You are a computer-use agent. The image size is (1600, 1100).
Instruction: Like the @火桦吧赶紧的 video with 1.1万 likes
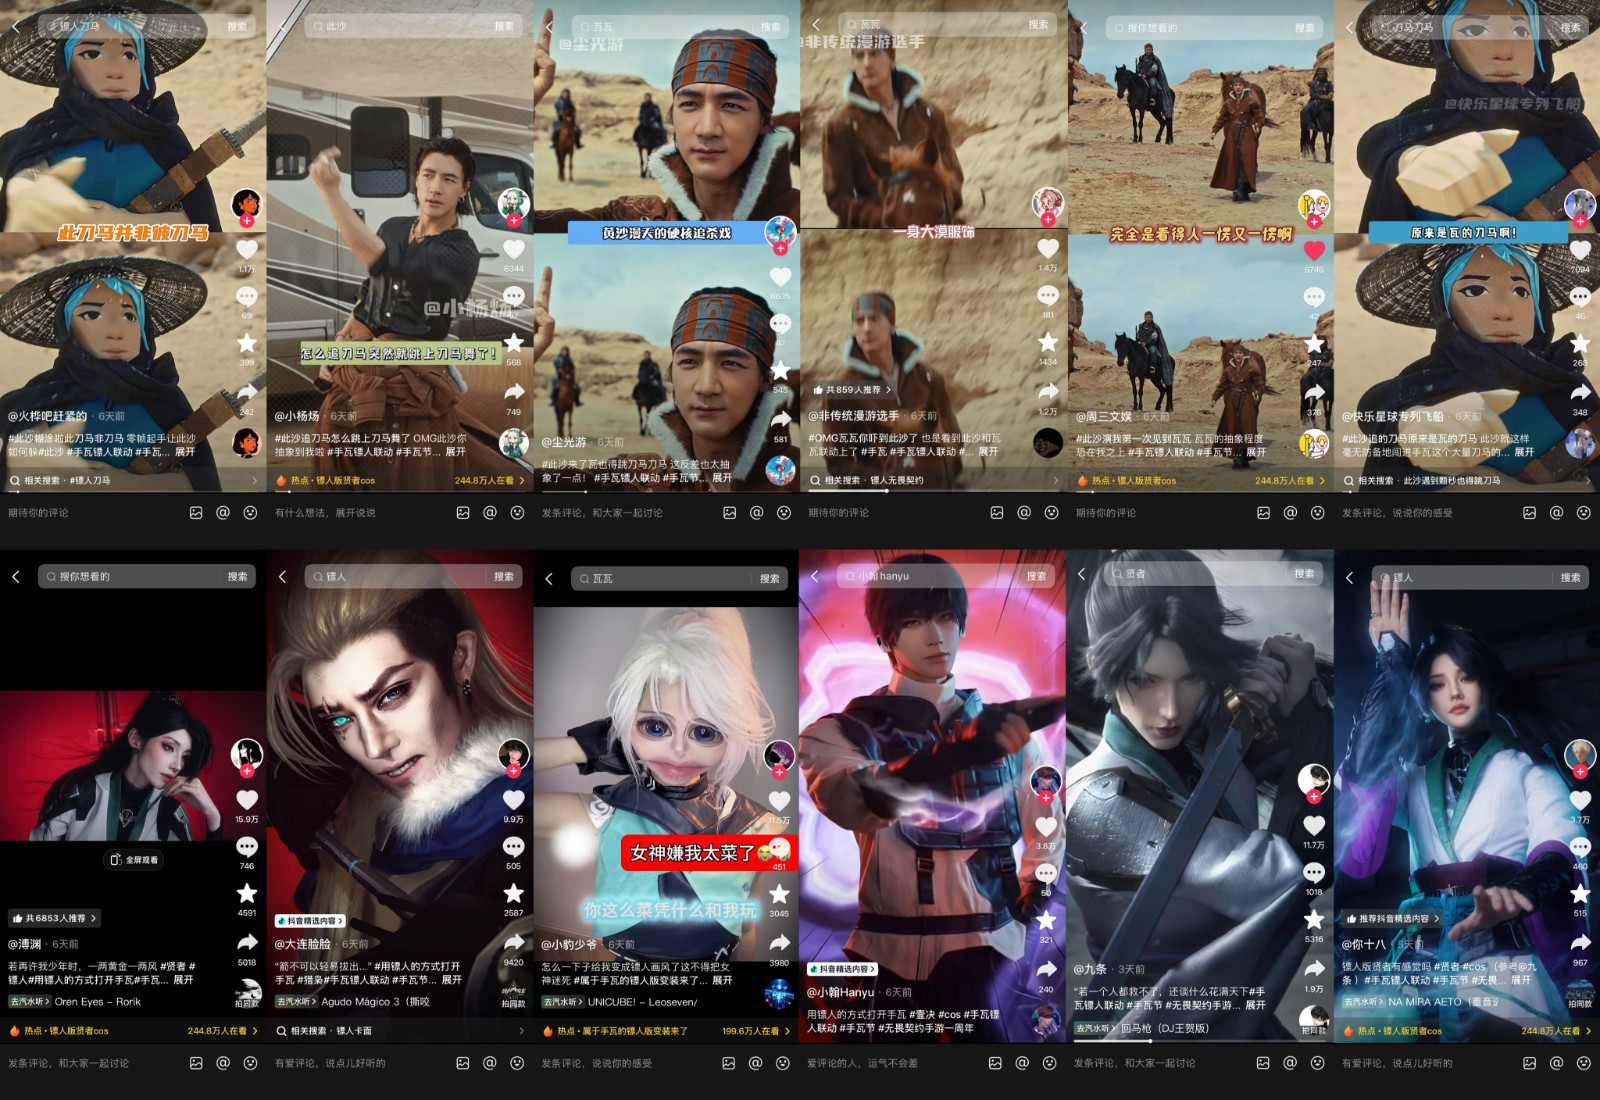(247, 250)
